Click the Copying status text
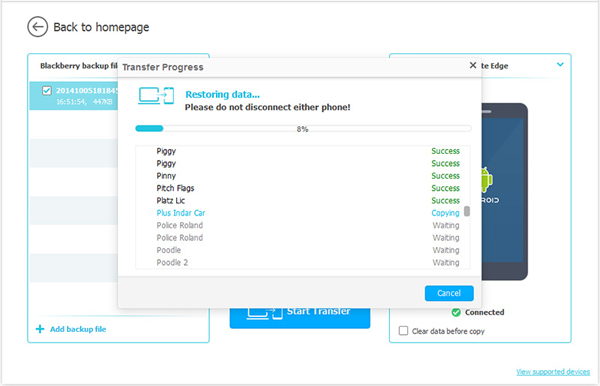600x386 pixels. [x=445, y=213]
